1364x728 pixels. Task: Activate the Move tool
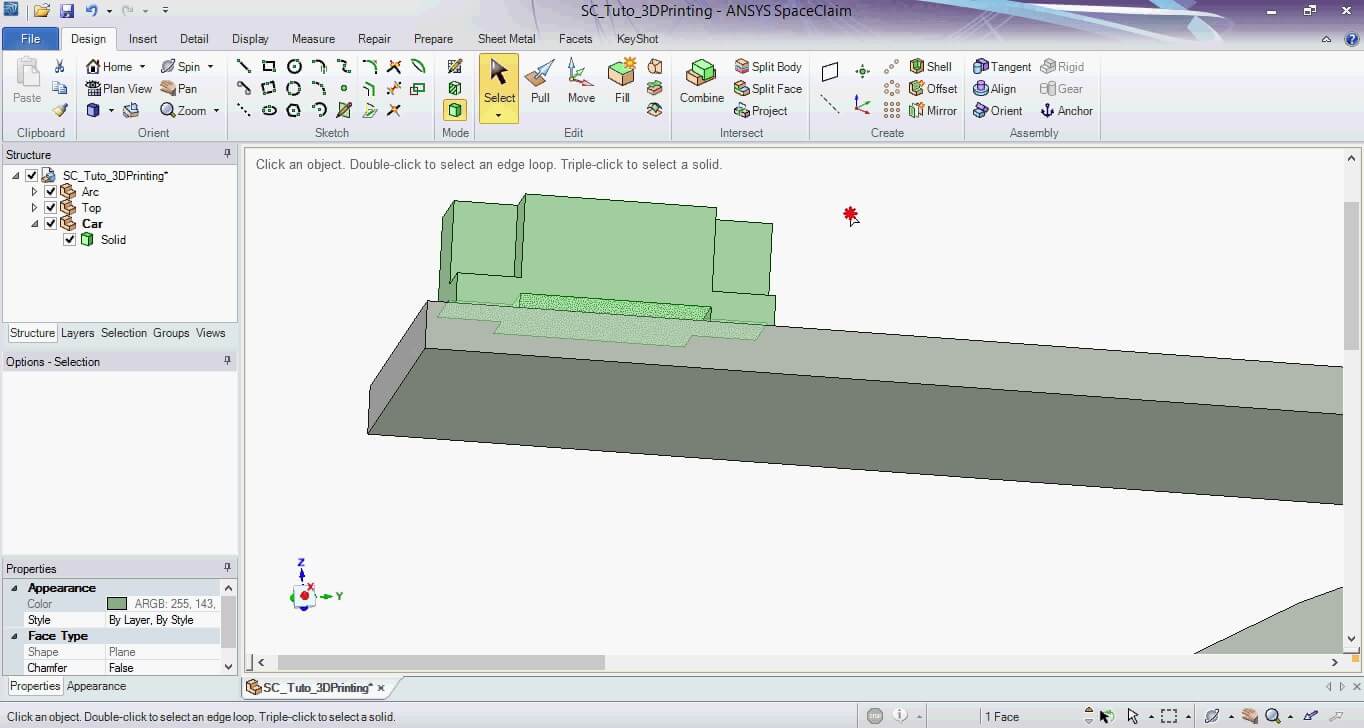581,80
